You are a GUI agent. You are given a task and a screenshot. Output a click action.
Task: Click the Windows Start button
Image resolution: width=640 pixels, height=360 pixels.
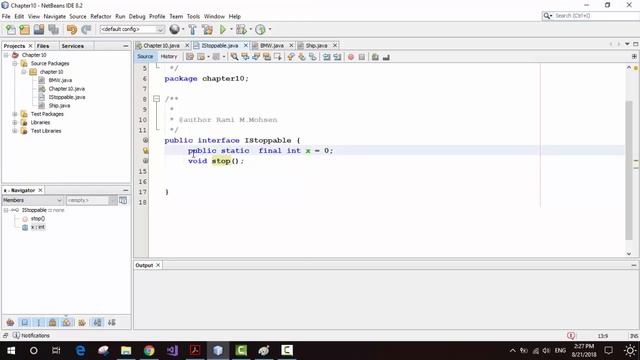point(11,350)
